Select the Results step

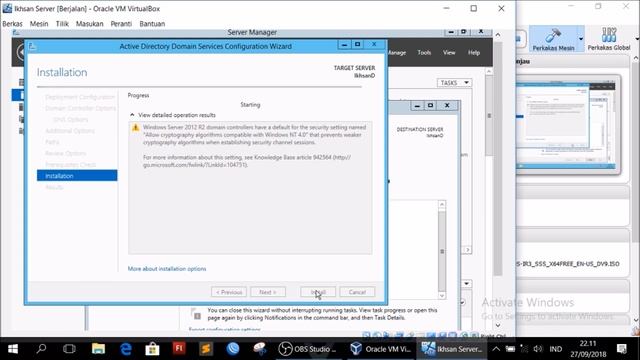(54, 187)
